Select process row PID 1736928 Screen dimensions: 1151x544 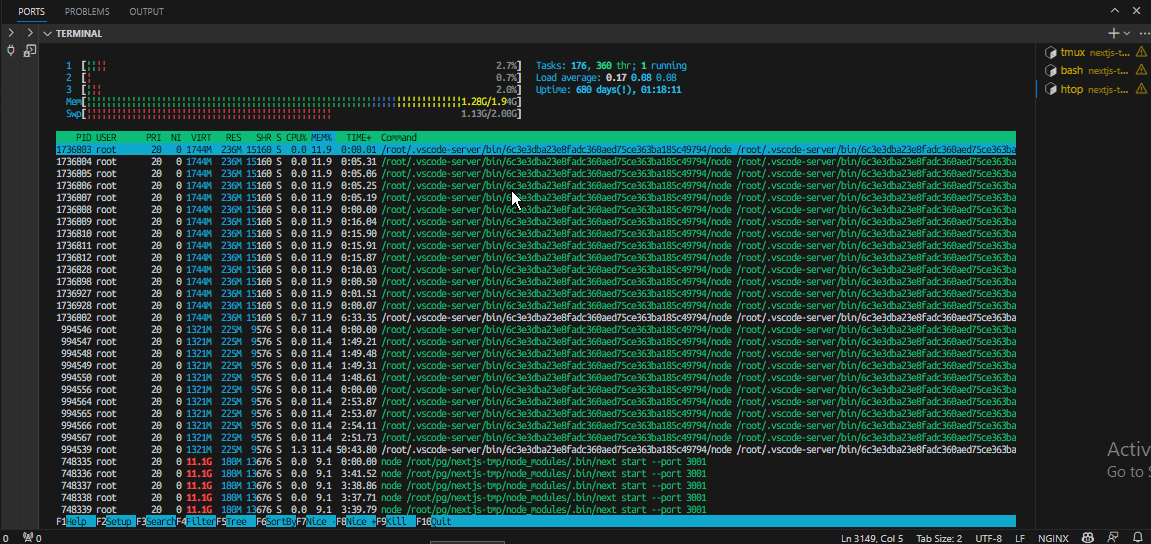(x=536, y=305)
